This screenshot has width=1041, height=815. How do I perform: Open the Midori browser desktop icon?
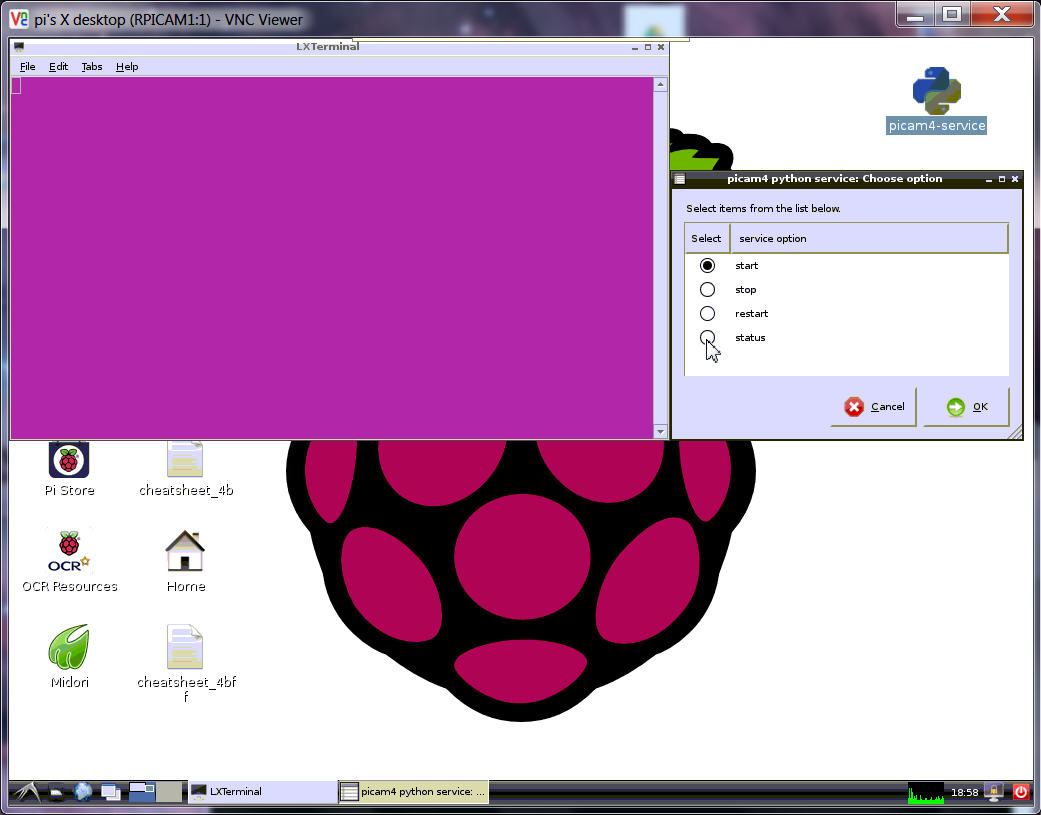(x=69, y=648)
